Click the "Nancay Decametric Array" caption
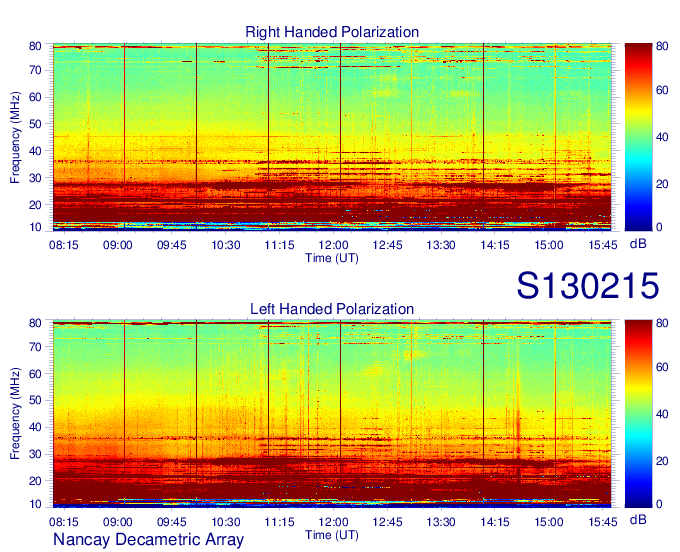This screenshot has width=680, height=552. (148, 540)
